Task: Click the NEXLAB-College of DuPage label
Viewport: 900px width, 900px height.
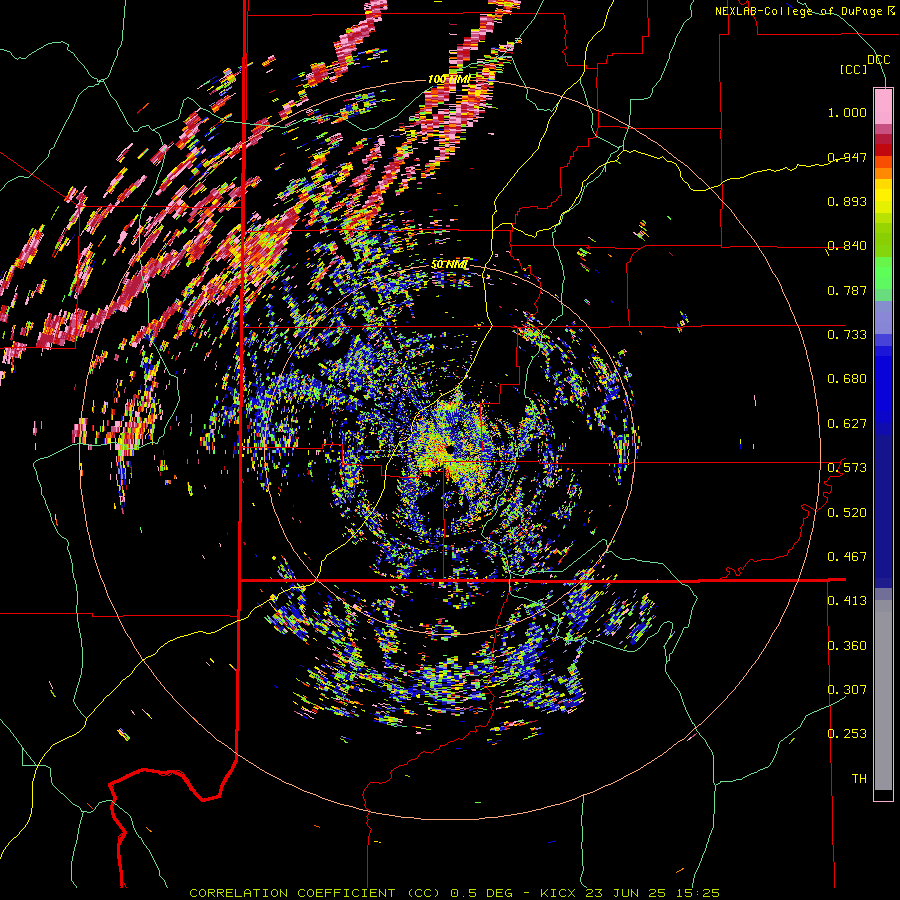Action: click(800, 11)
